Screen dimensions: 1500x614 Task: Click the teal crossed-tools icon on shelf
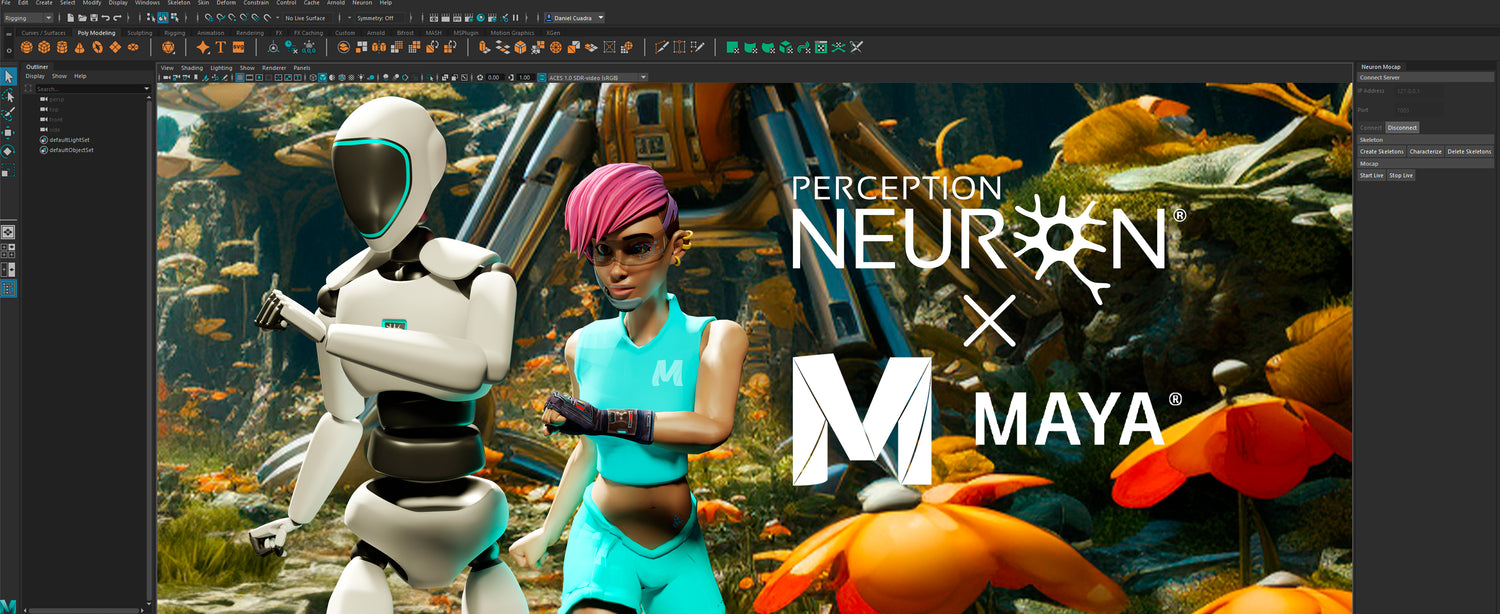(838, 47)
